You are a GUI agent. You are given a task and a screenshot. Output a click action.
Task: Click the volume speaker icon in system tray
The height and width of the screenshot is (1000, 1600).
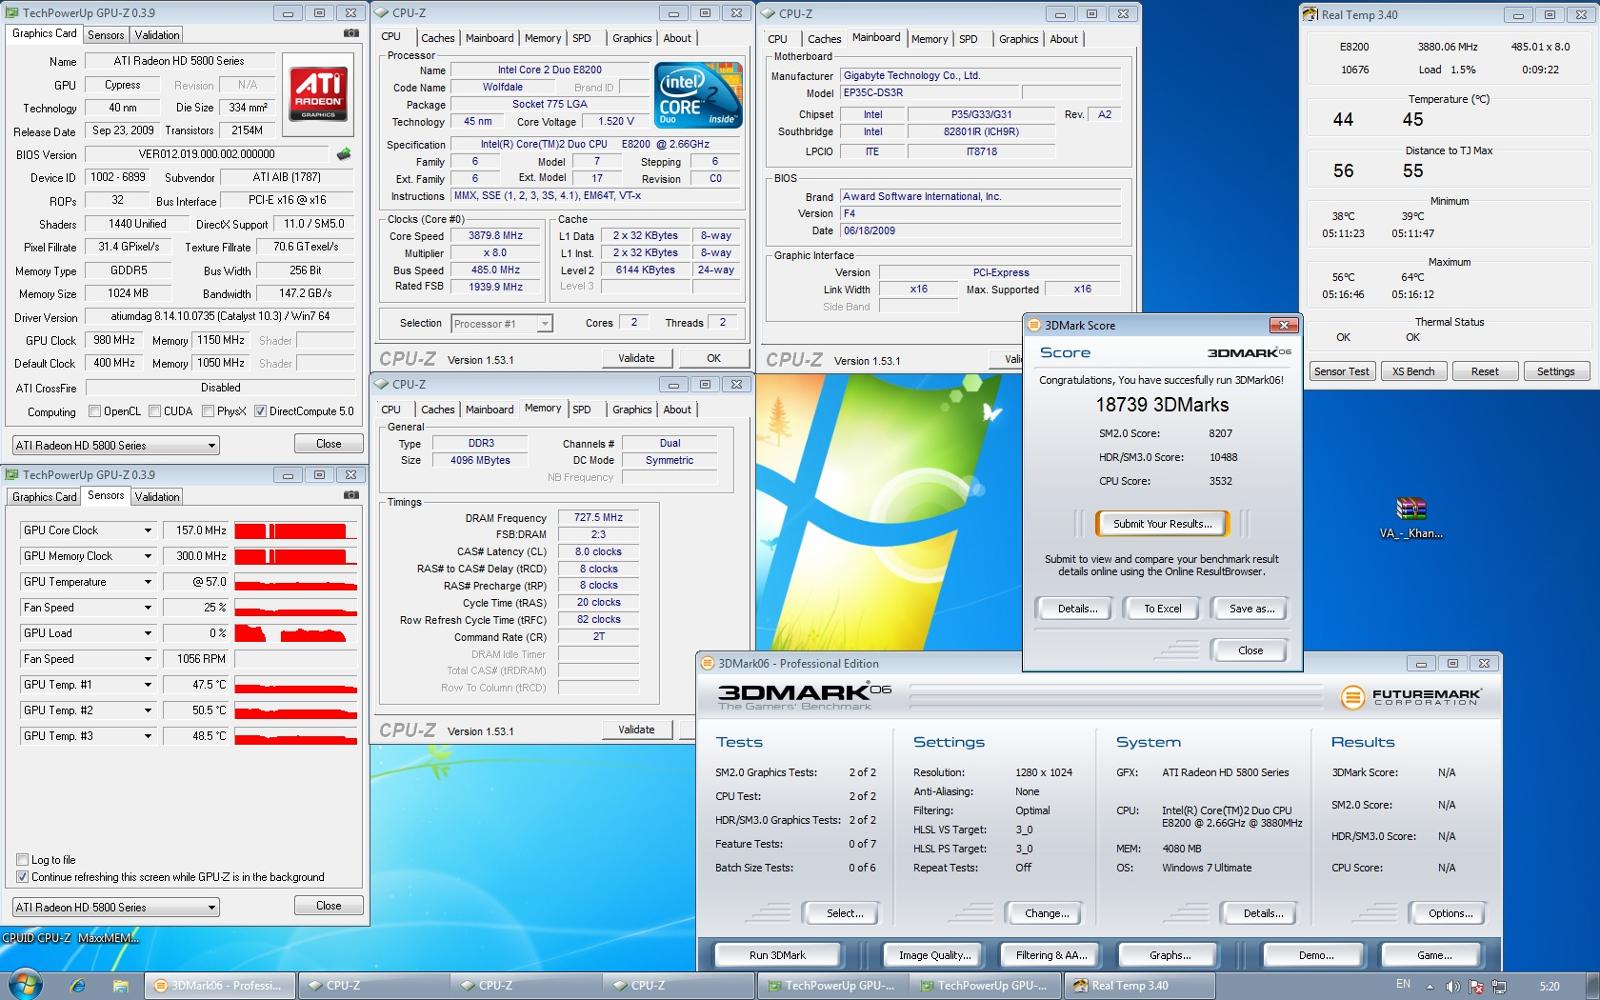pos(1453,986)
